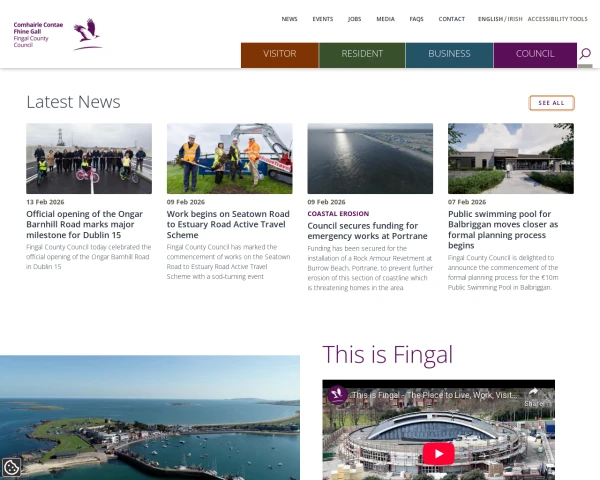This screenshot has width=600, height=480.
Task: Click the 'Latest News' heading
Action: click(73, 102)
